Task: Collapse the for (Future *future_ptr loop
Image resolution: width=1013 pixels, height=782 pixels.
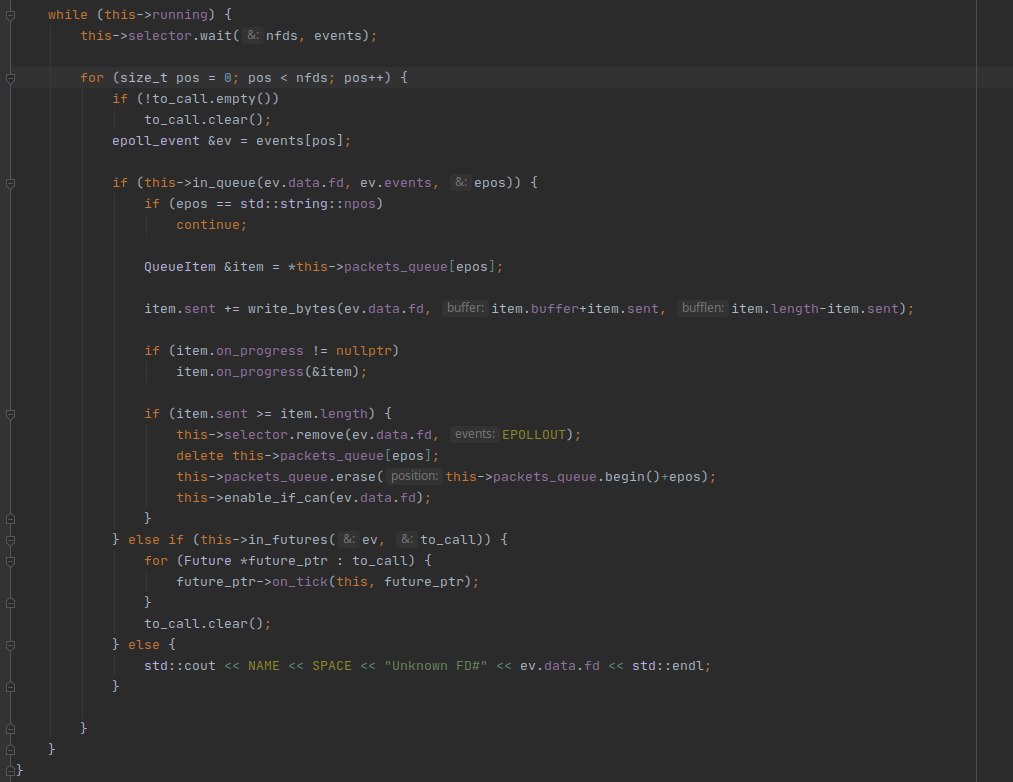Action: (10, 562)
